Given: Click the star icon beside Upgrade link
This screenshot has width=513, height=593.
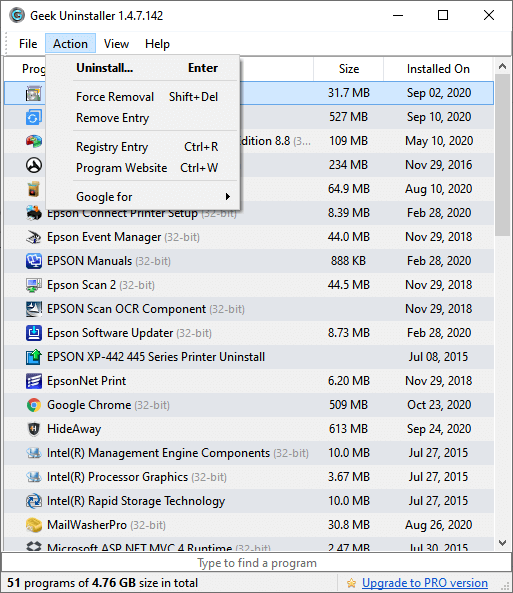Looking at the screenshot, I should click(351, 583).
